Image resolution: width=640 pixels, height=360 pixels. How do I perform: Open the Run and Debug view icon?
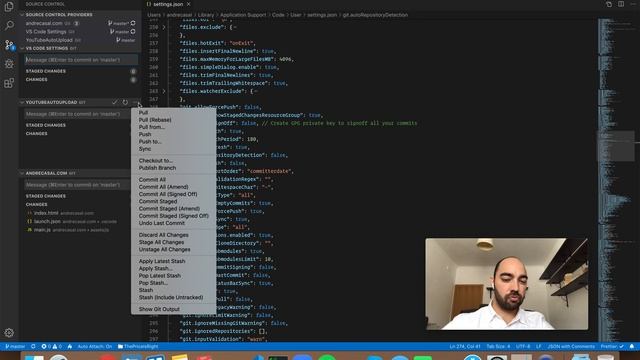pyautogui.click(x=9, y=64)
